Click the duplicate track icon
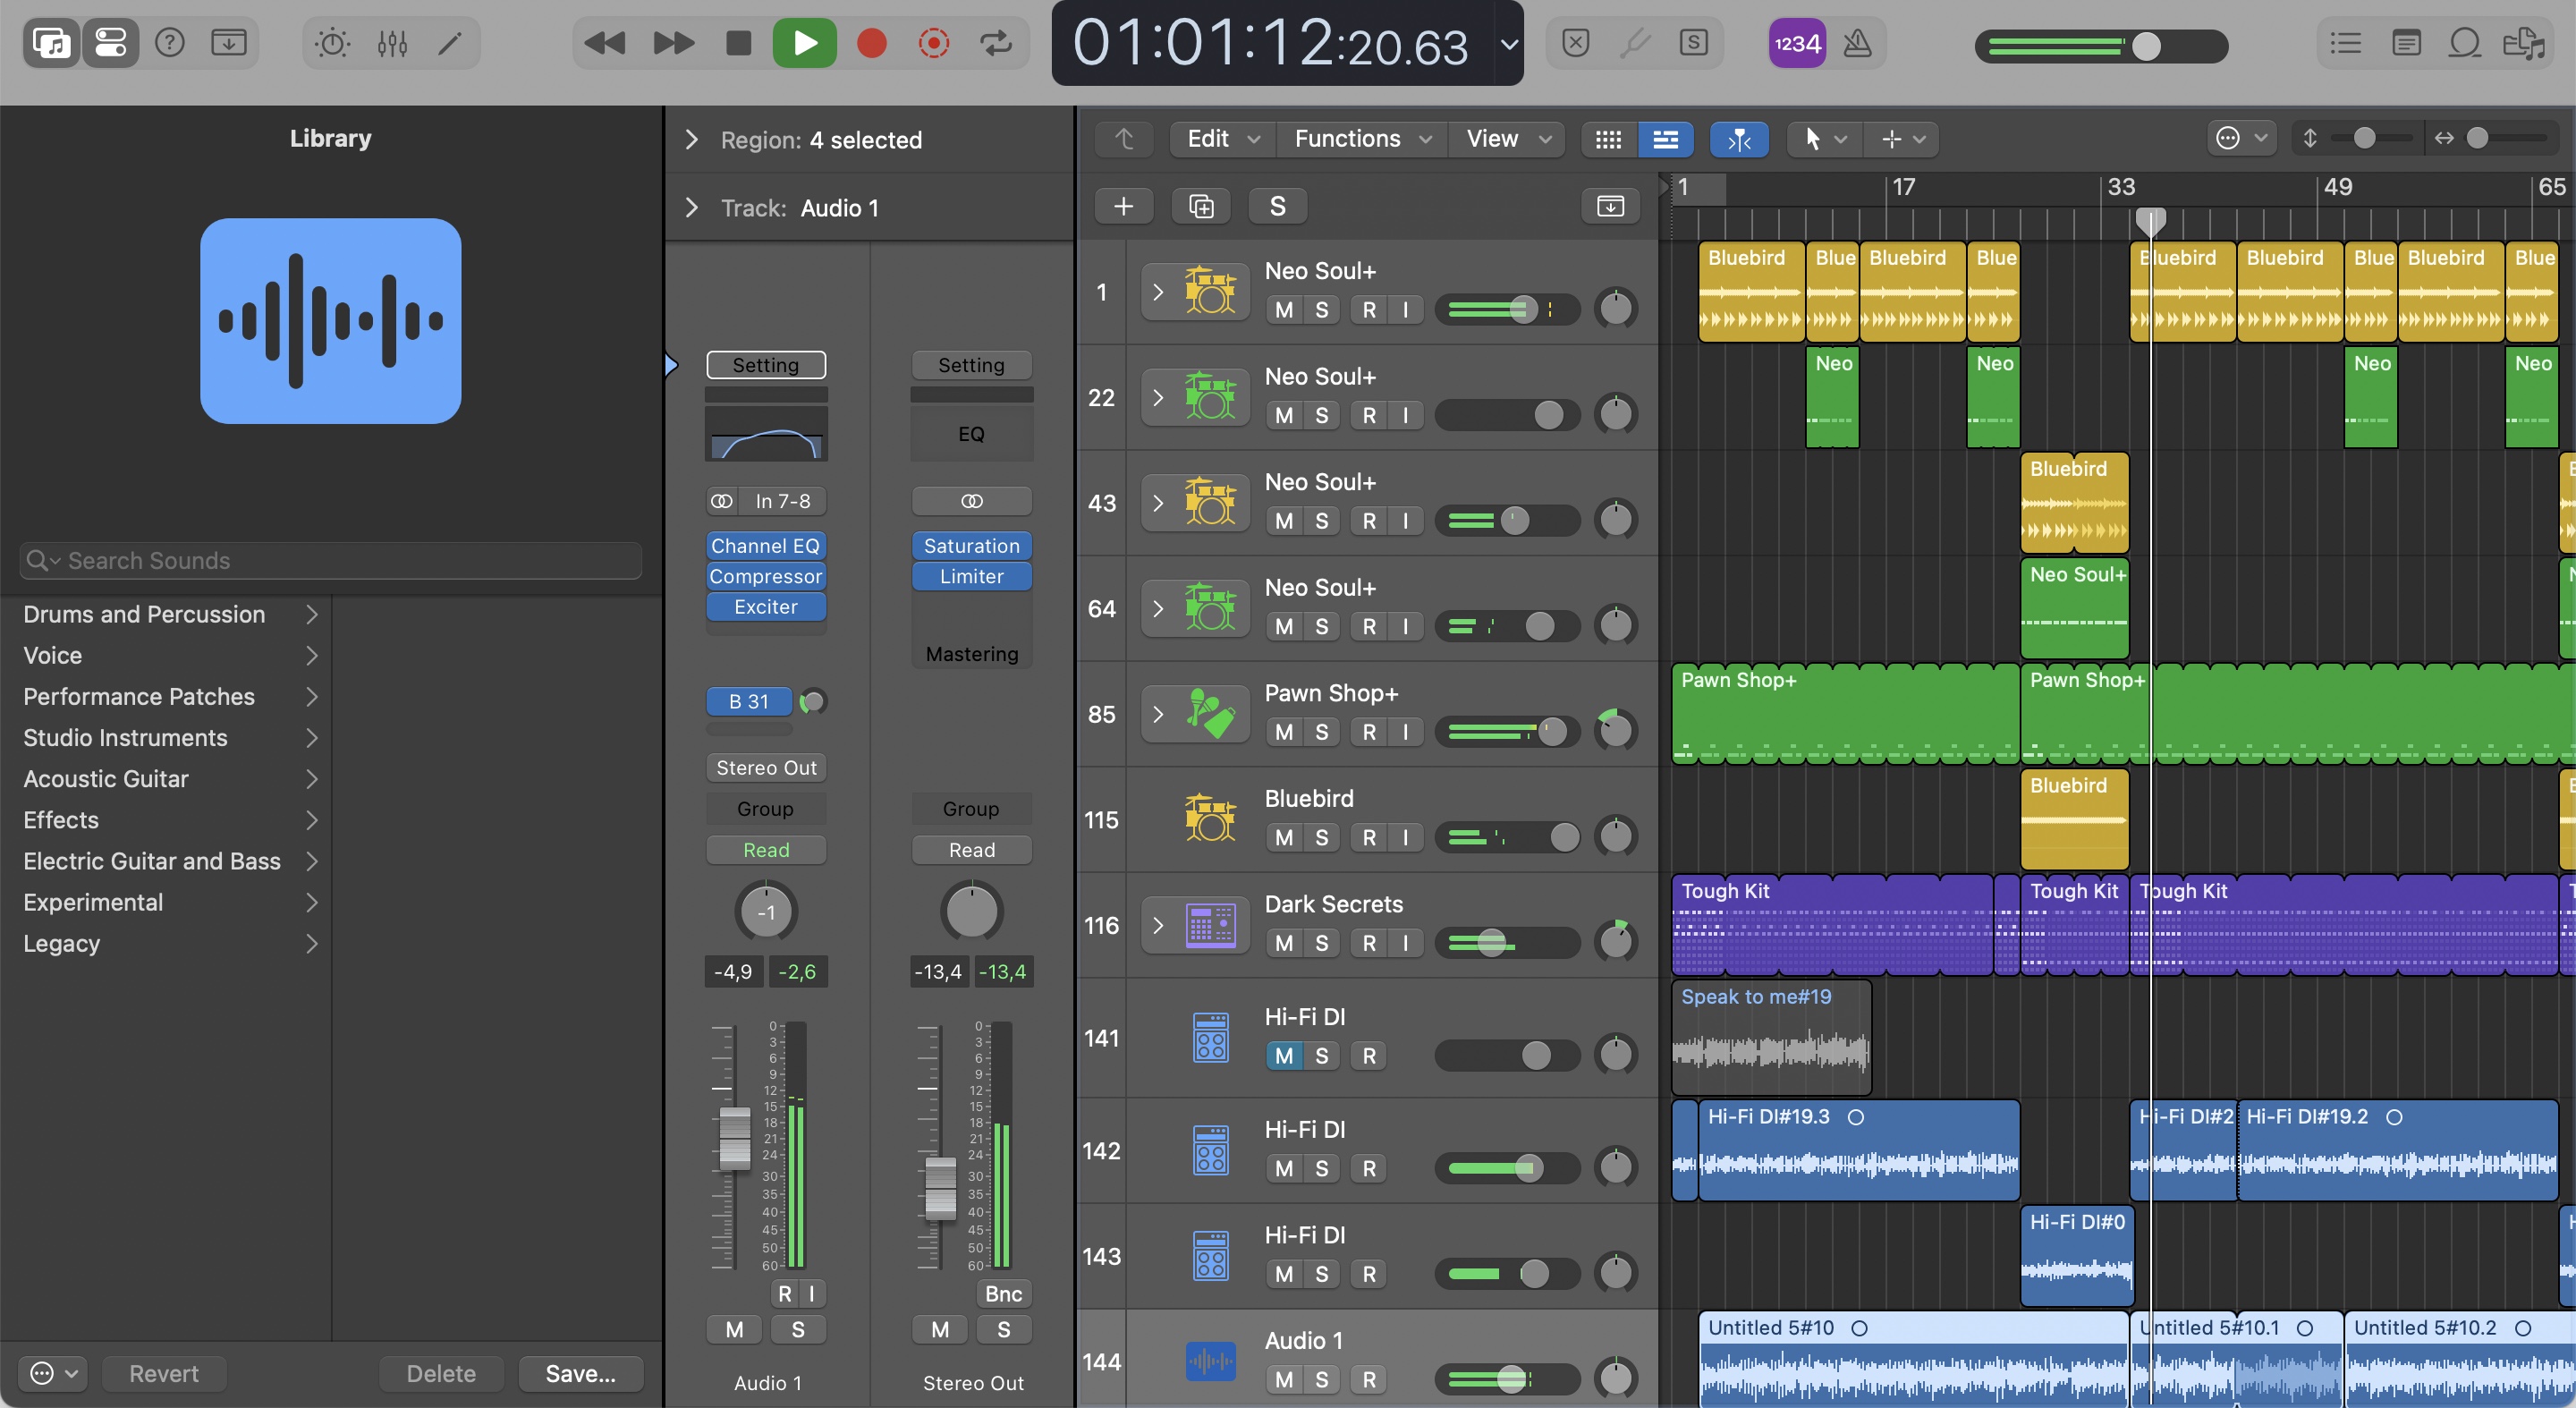Screen dimensions: 2576x1408 (x=1201, y=206)
